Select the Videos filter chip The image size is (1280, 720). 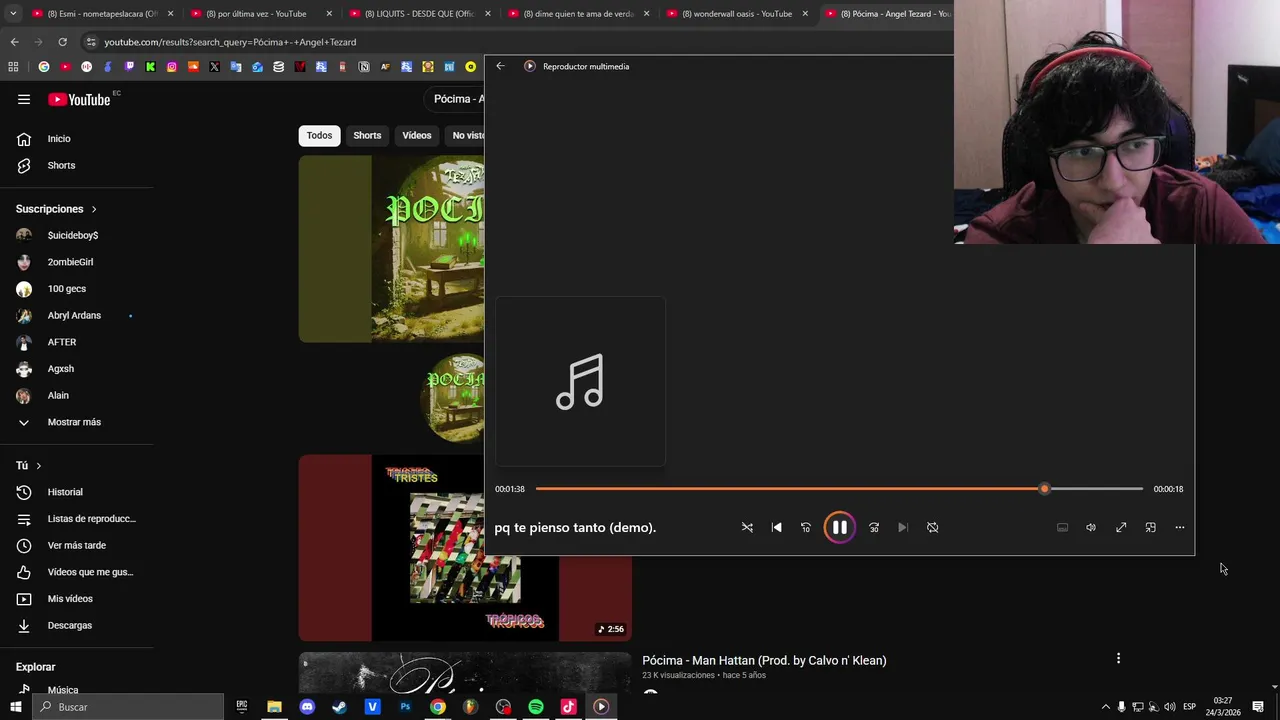[x=417, y=135]
